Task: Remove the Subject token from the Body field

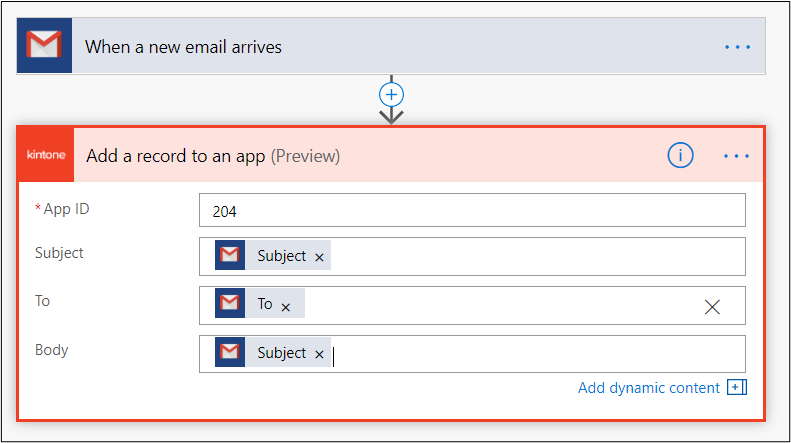Action: point(320,354)
